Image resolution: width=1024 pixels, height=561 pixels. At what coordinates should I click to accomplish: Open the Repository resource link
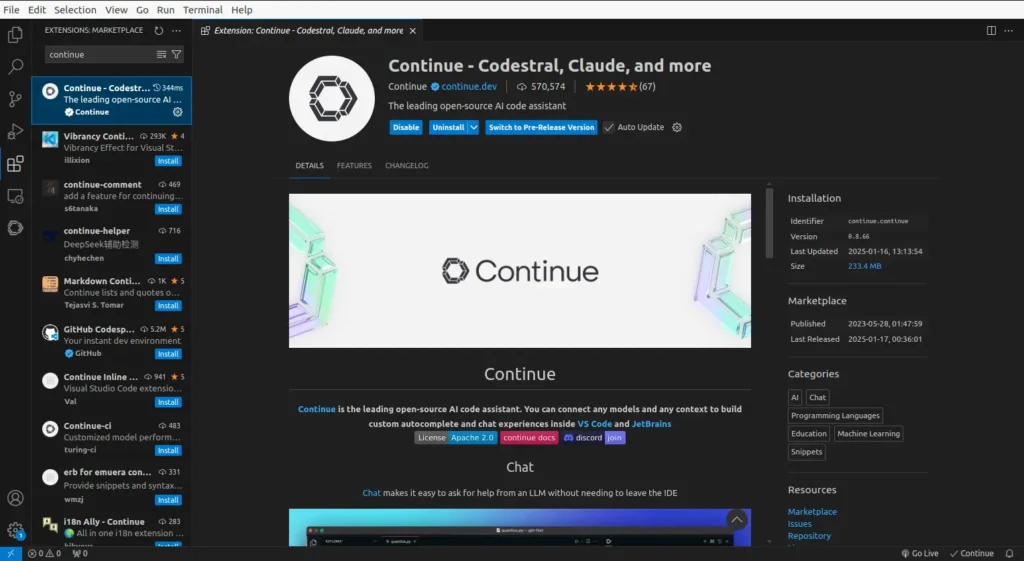point(809,536)
